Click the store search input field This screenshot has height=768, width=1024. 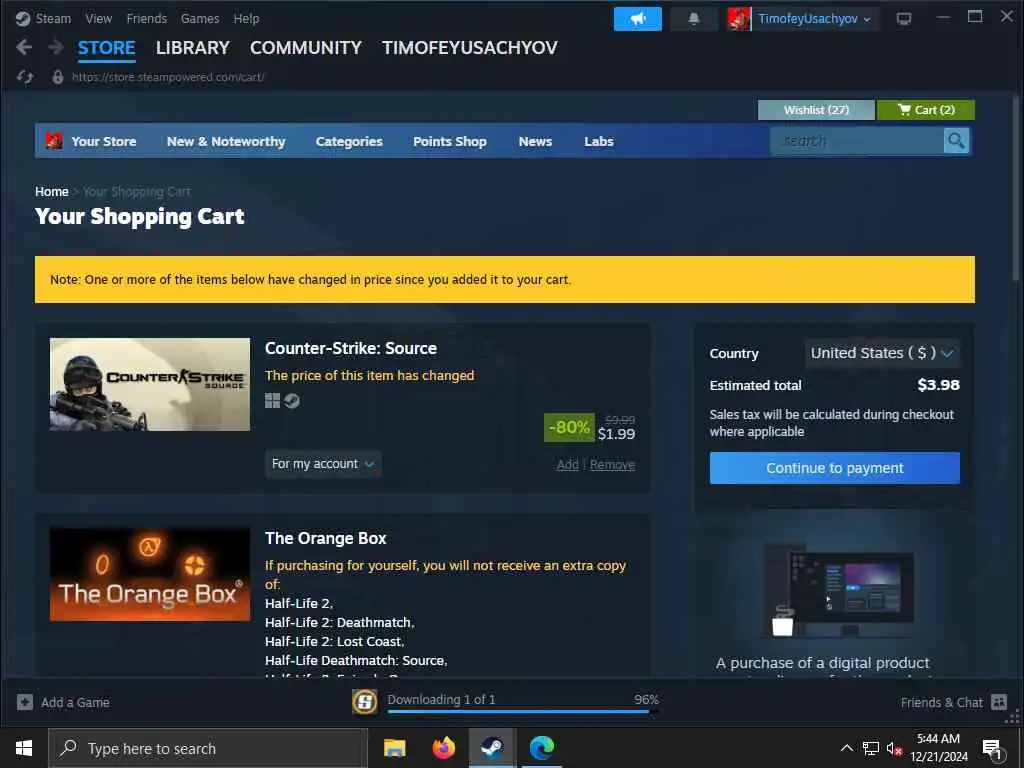857,140
